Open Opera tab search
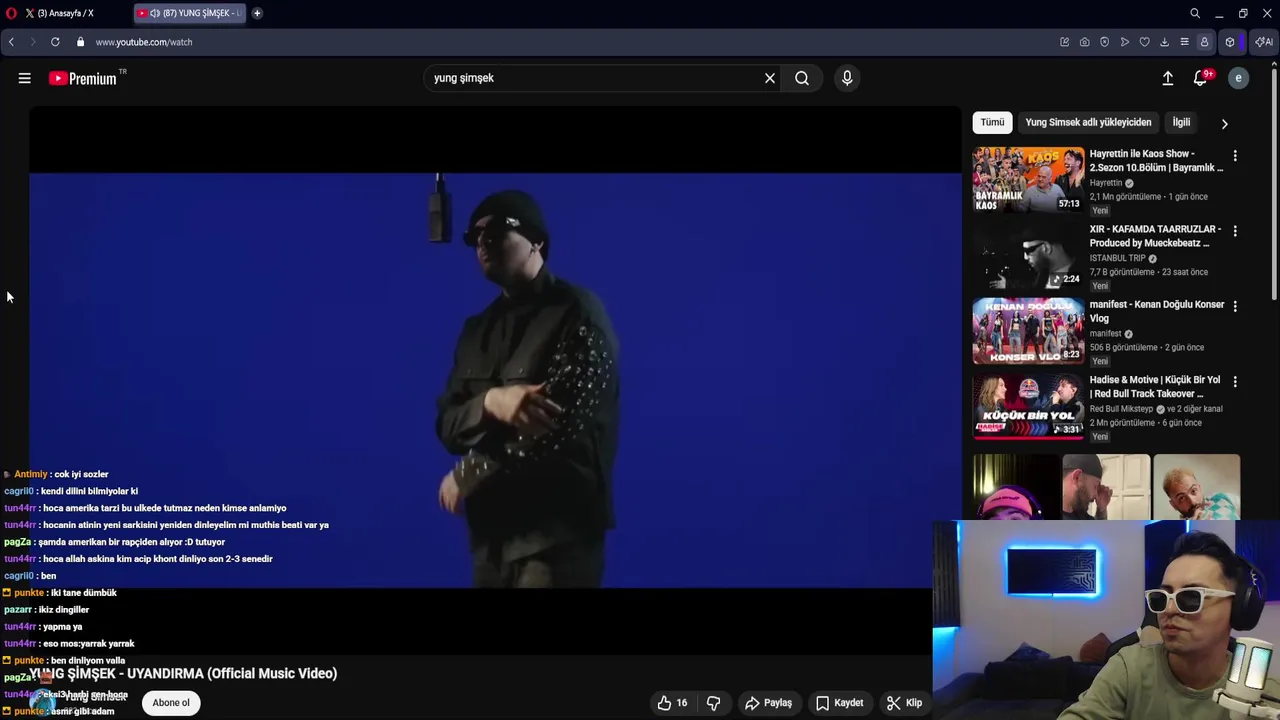This screenshot has width=1280, height=720. click(x=1194, y=13)
